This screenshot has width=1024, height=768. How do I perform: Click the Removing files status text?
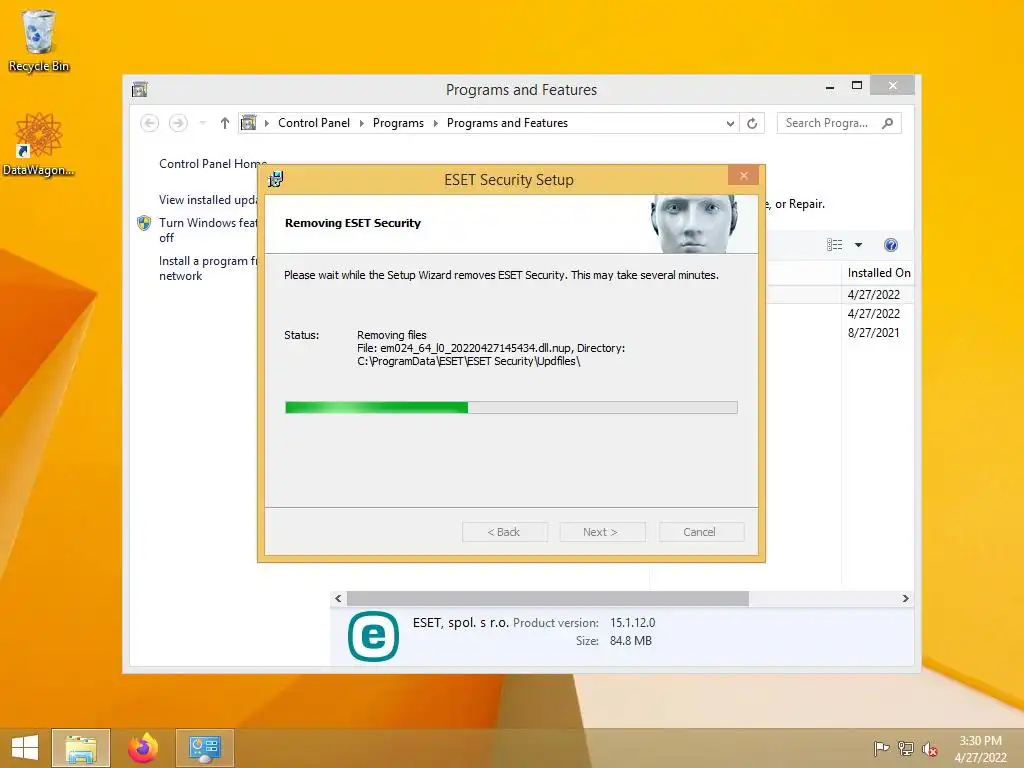[391, 335]
